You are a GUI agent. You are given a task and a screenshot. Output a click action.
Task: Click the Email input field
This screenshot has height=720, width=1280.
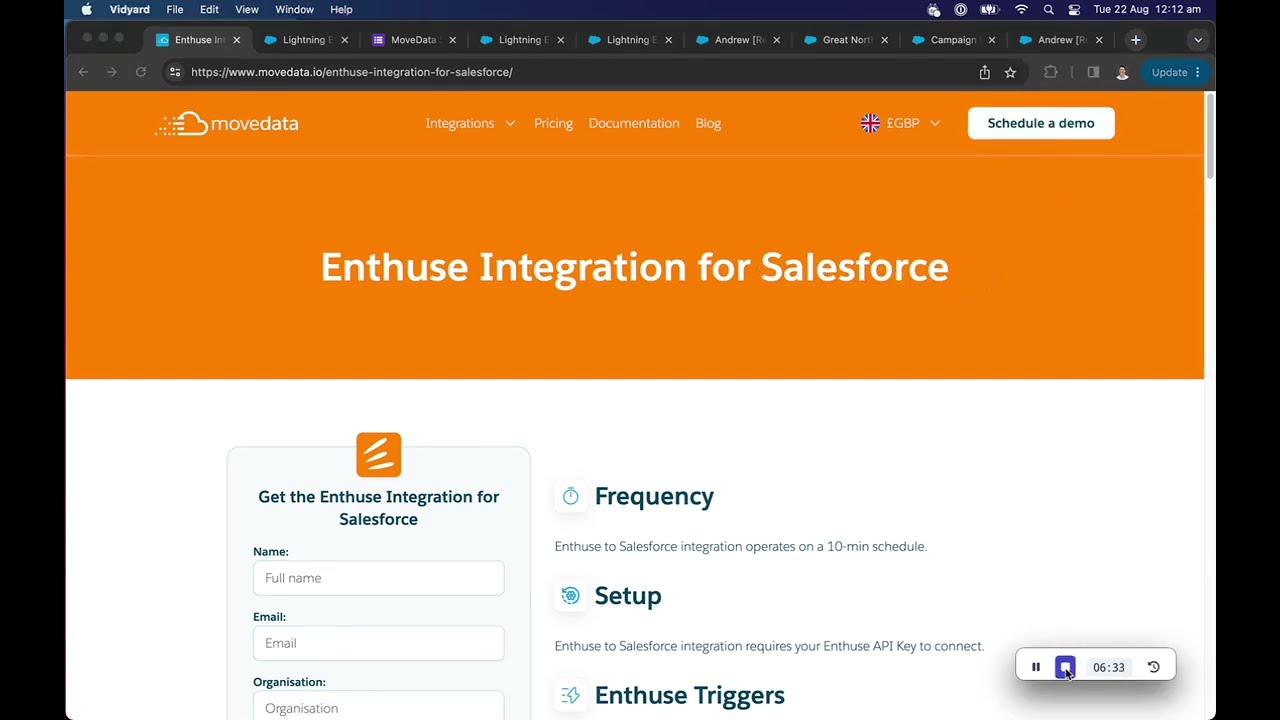(379, 643)
